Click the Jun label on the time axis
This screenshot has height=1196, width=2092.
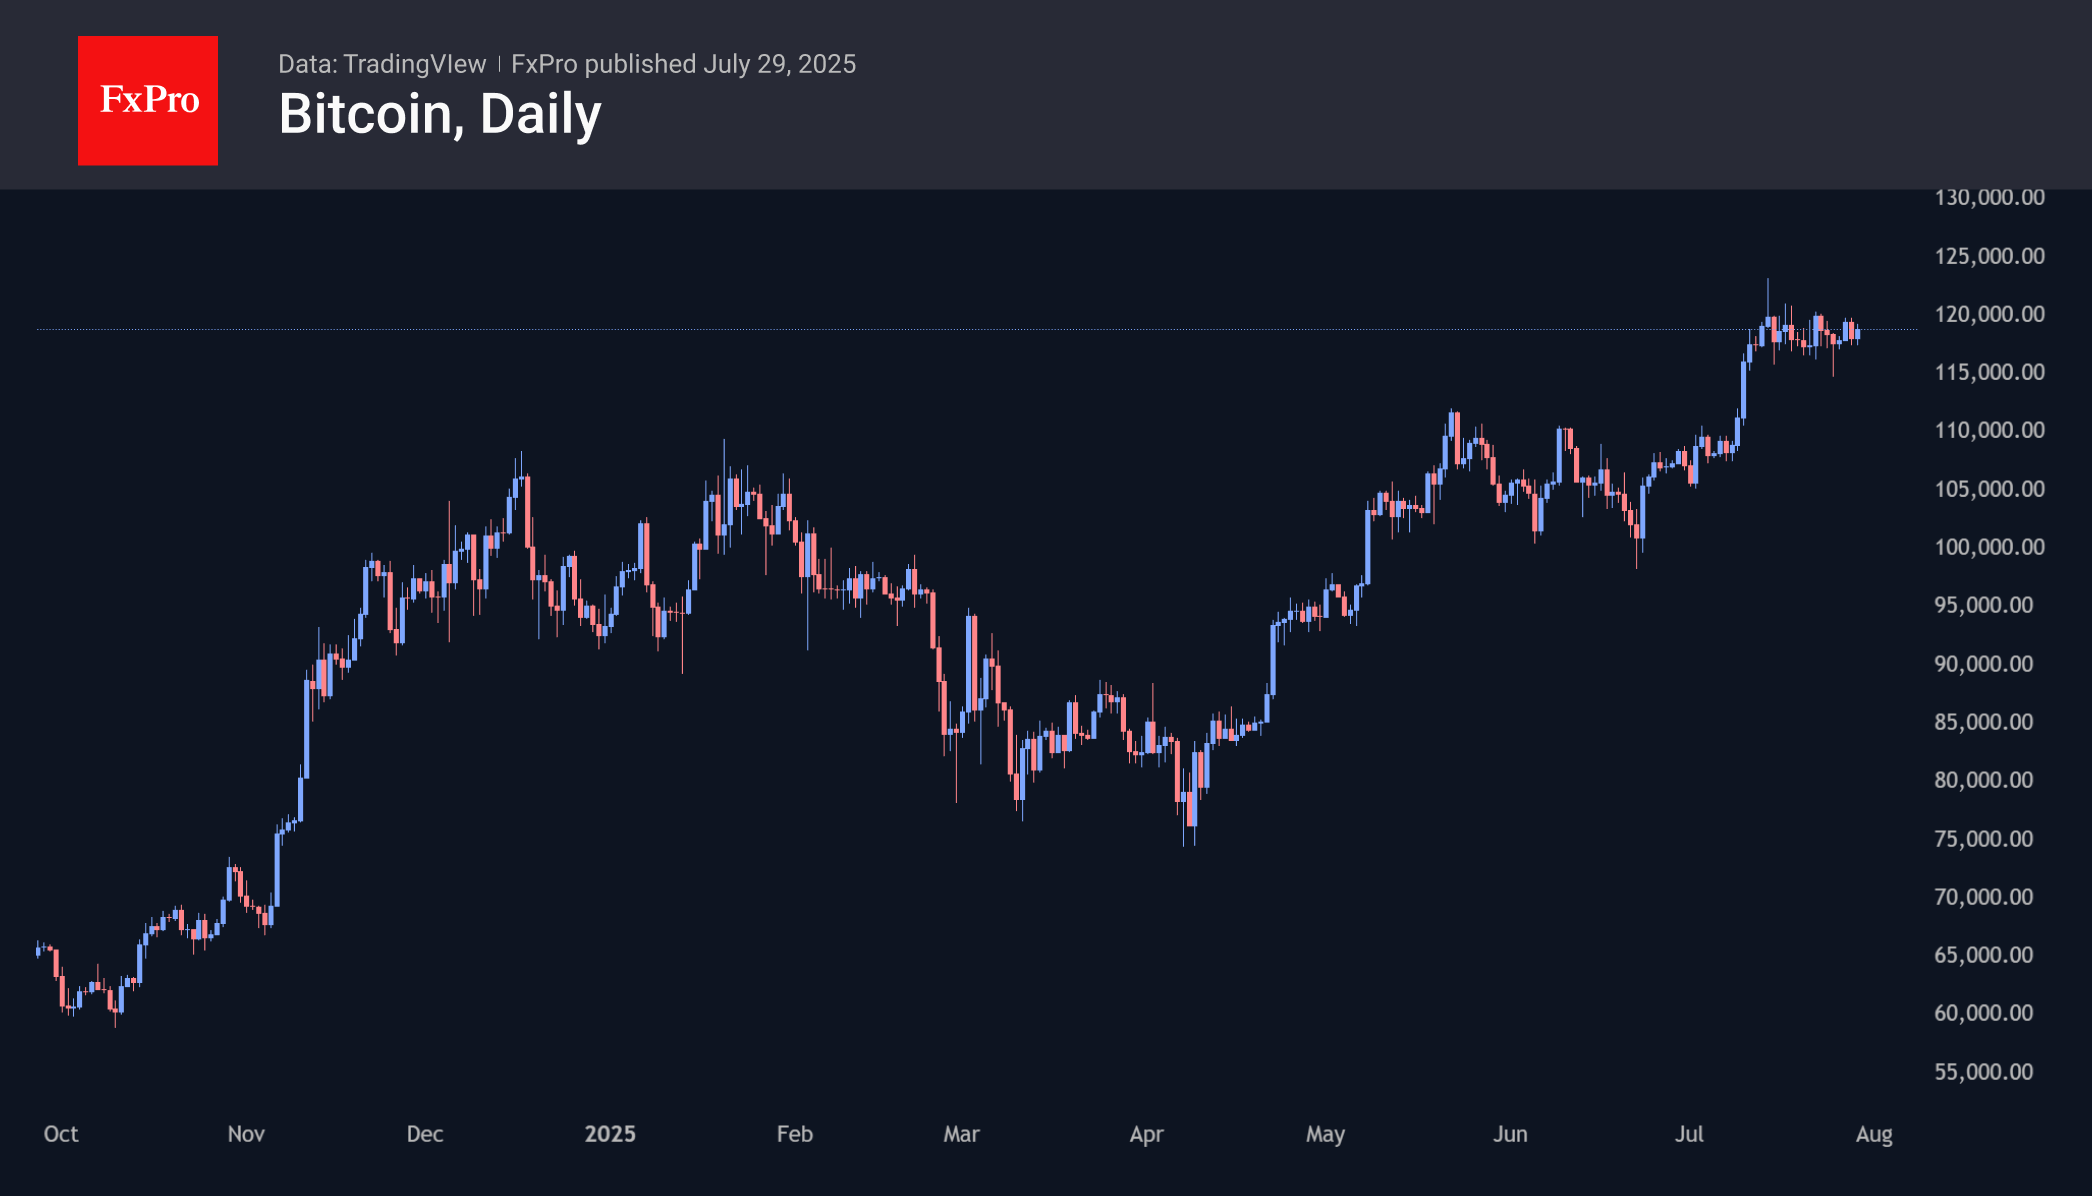[1510, 1134]
